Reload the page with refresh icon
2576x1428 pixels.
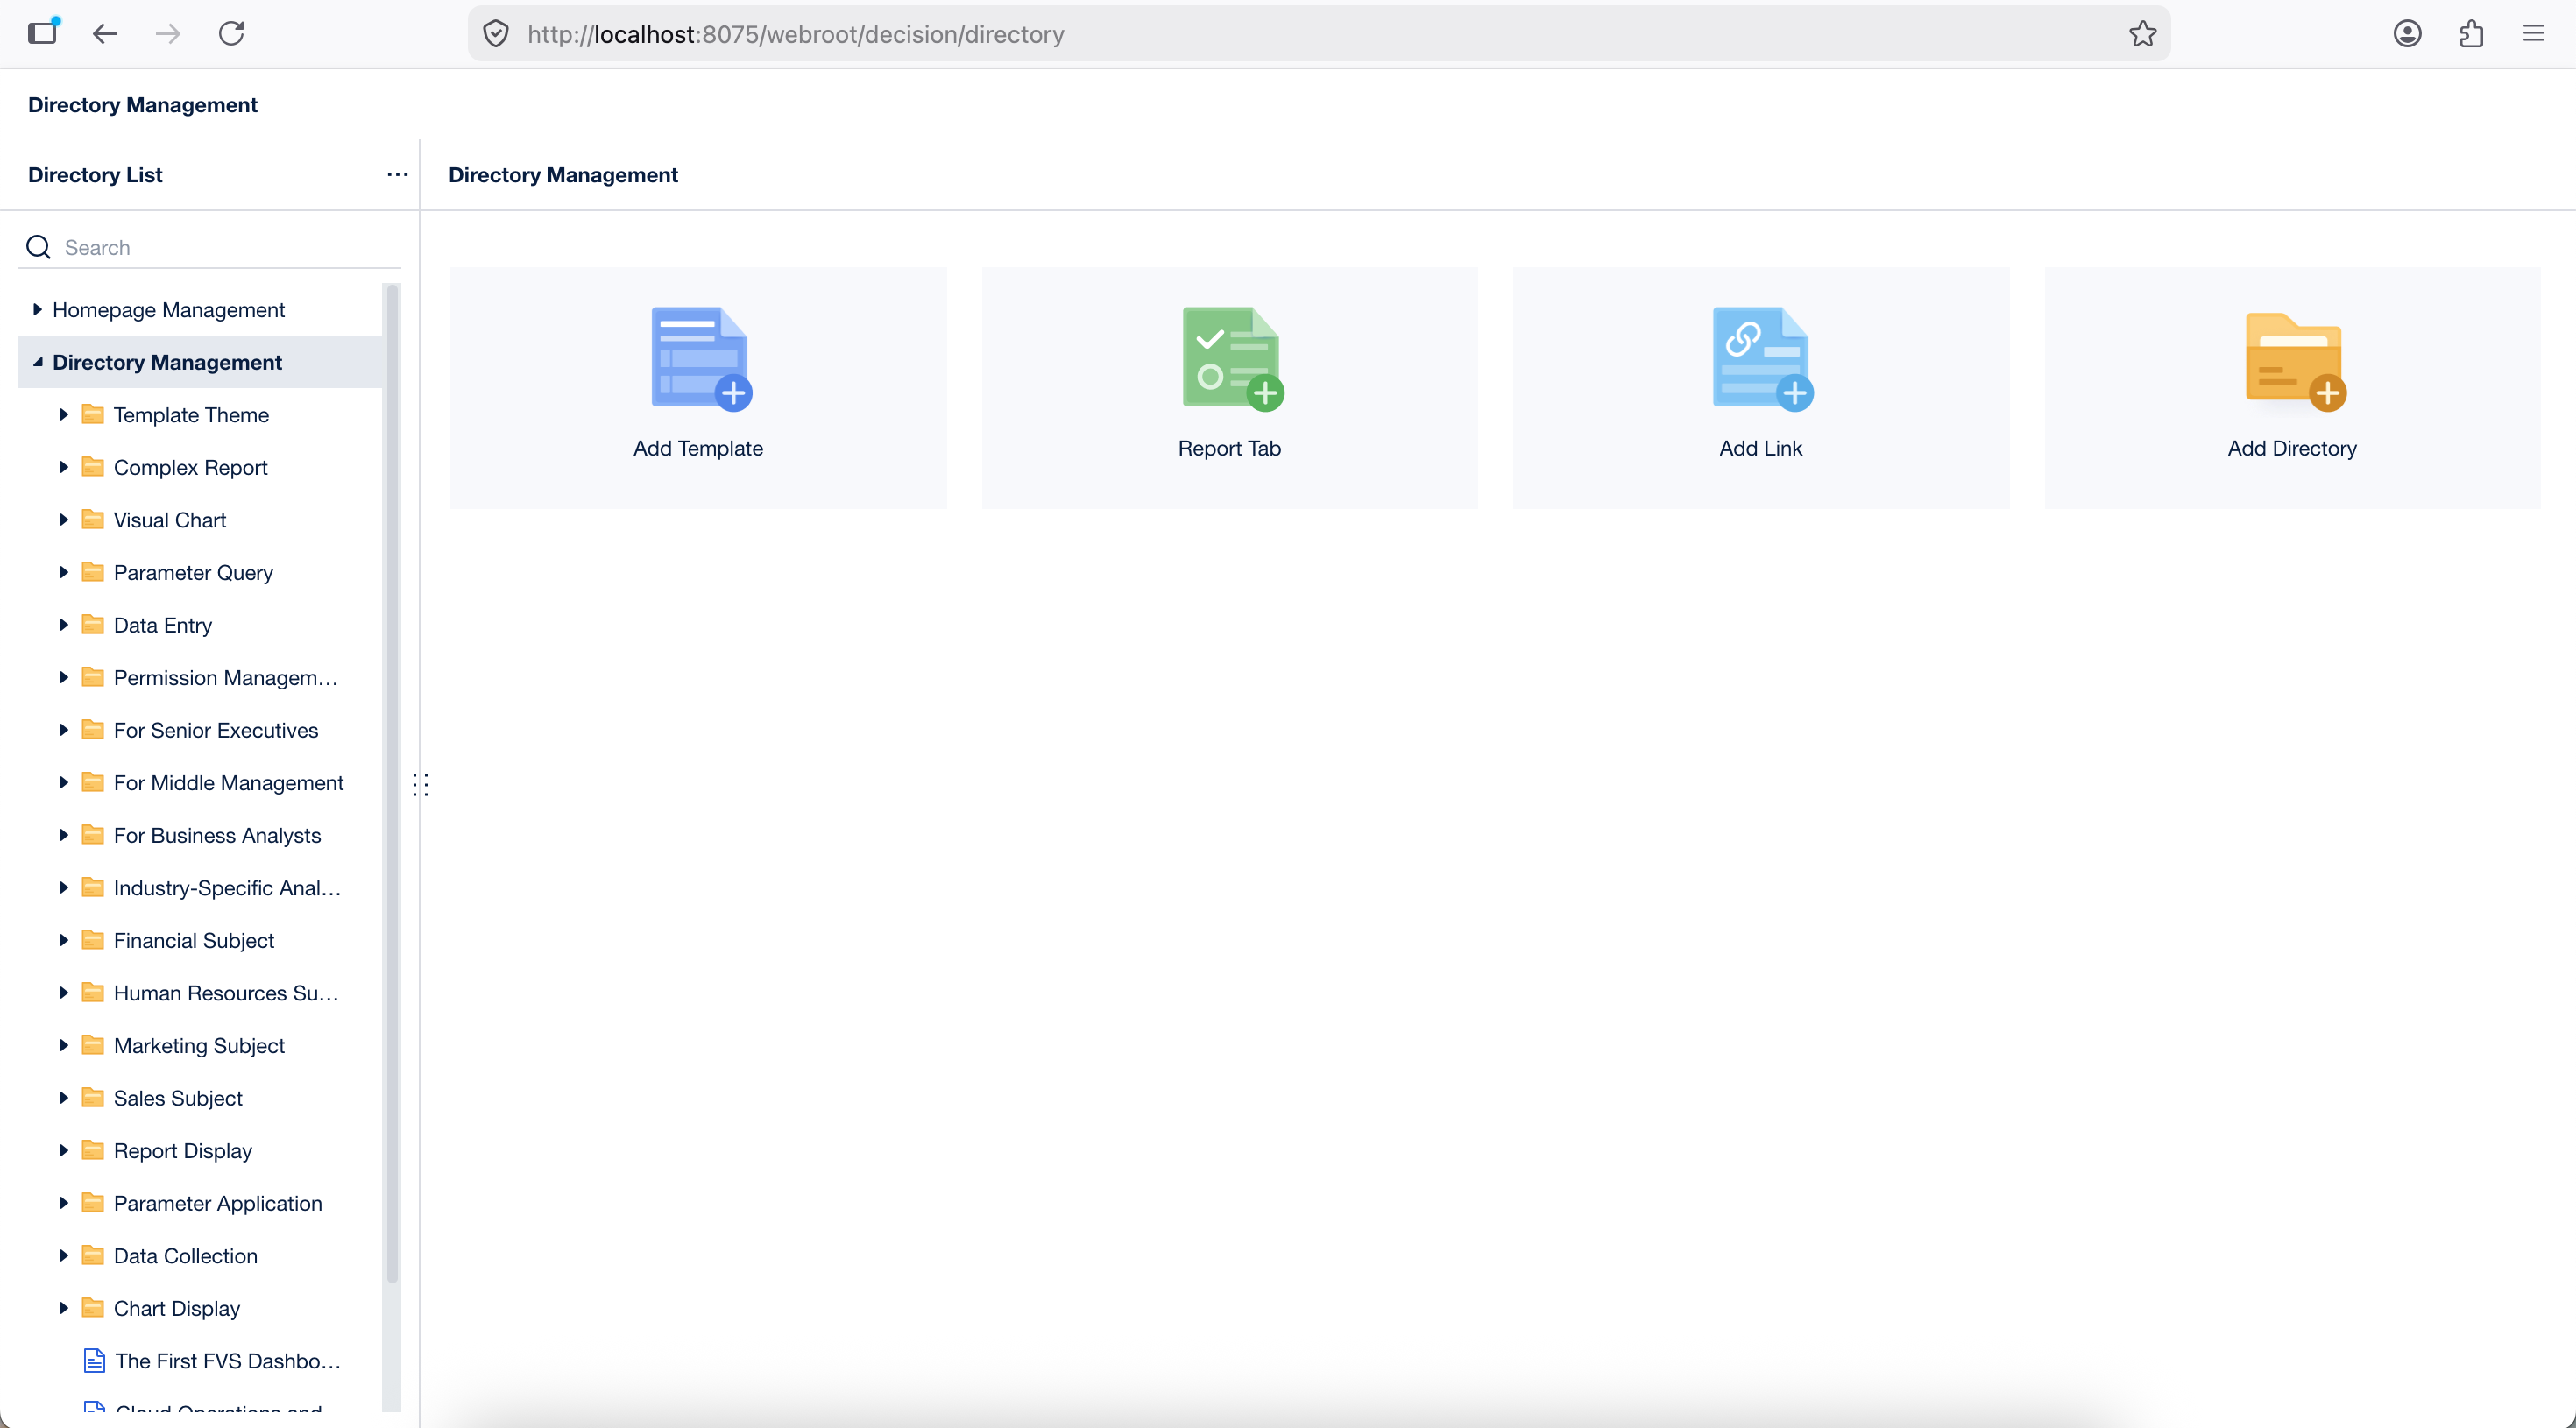(231, 34)
